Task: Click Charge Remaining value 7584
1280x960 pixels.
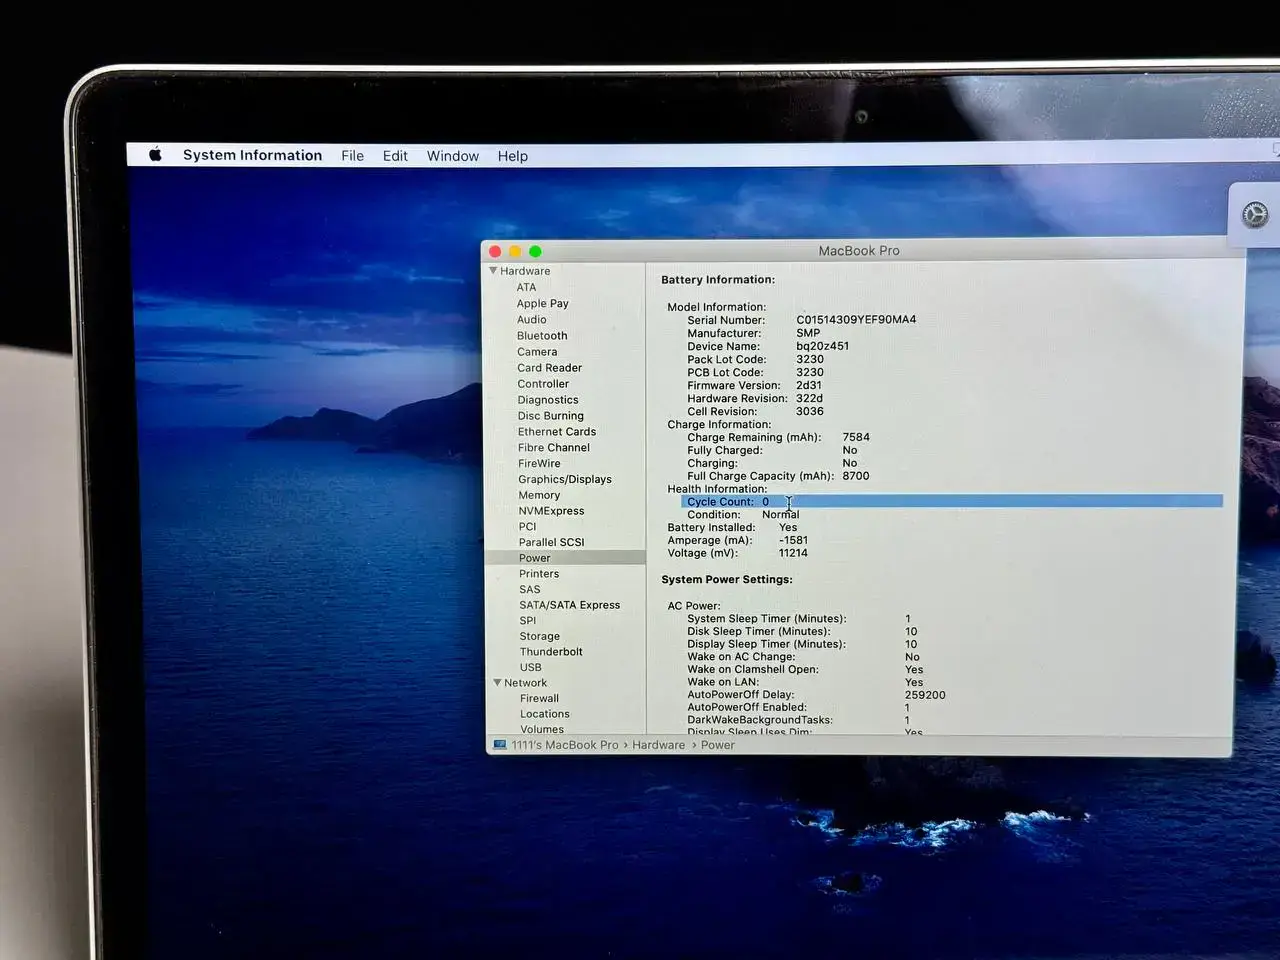Action: (856, 437)
